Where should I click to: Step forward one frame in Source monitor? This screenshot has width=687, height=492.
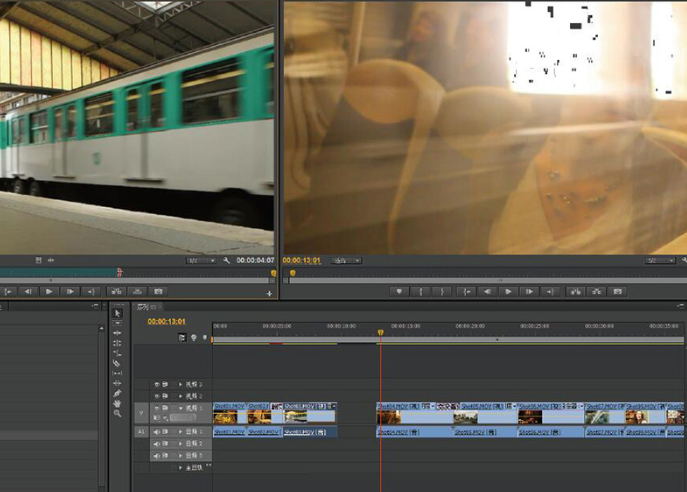coord(70,291)
